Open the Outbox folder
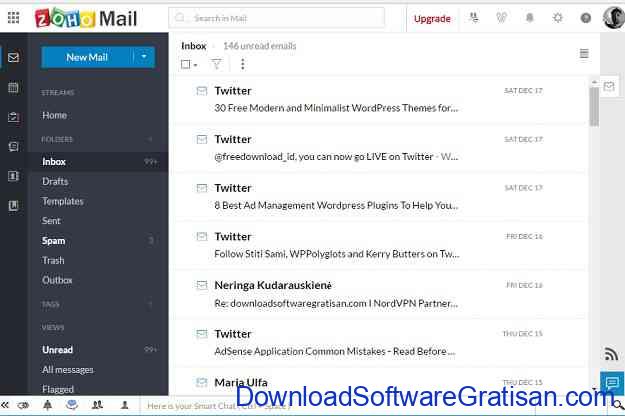Image resolution: width=625 pixels, height=416 pixels. click(x=57, y=280)
